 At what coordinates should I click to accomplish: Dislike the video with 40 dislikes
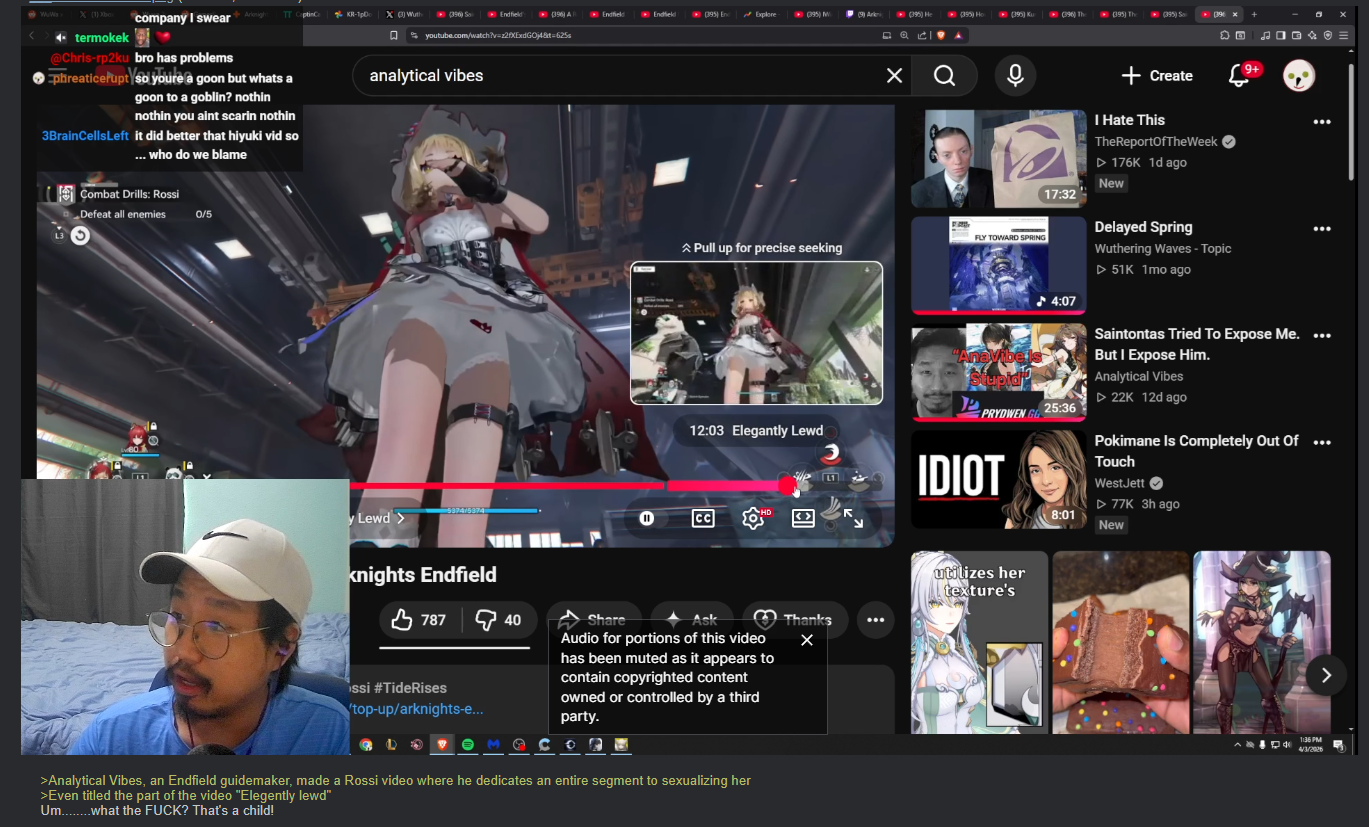[499, 620]
